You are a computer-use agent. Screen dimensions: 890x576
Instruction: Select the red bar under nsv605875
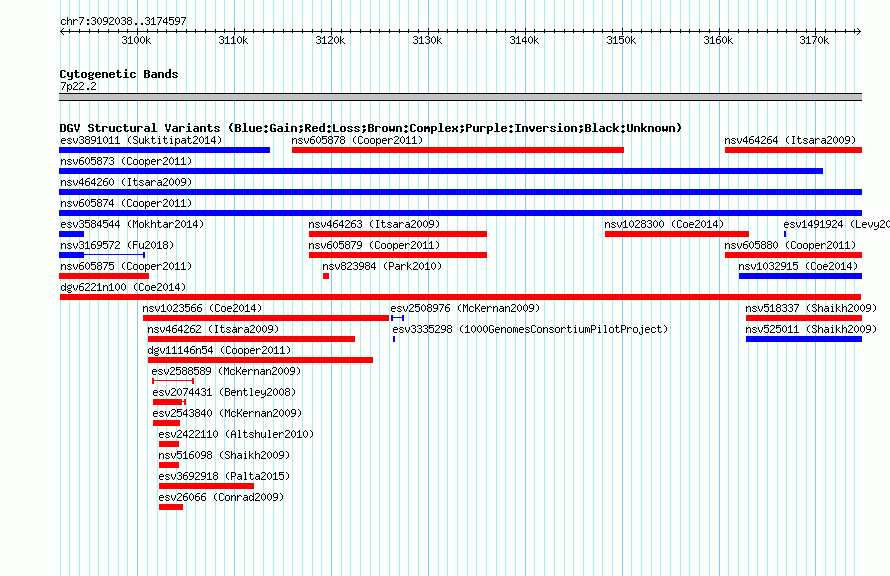104,276
